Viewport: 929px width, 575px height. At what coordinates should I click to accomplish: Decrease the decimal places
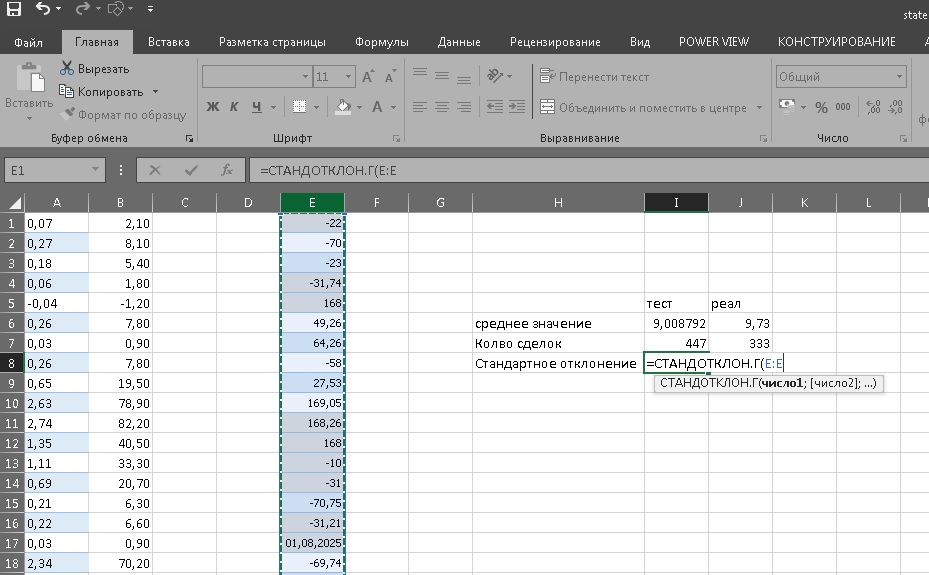point(896,107)
